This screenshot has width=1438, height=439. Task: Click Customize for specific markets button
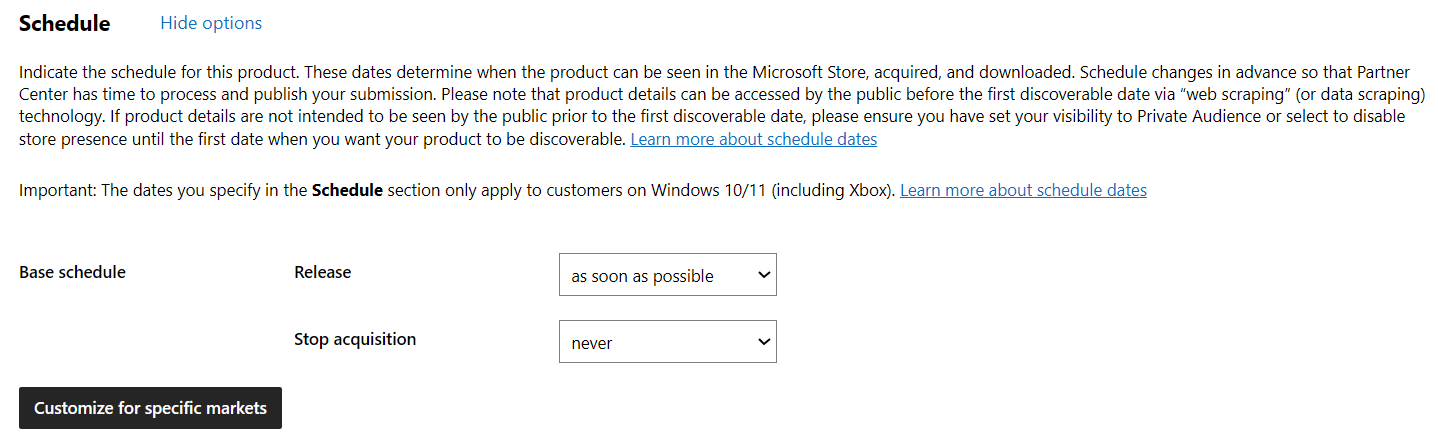tap(150, 408)
